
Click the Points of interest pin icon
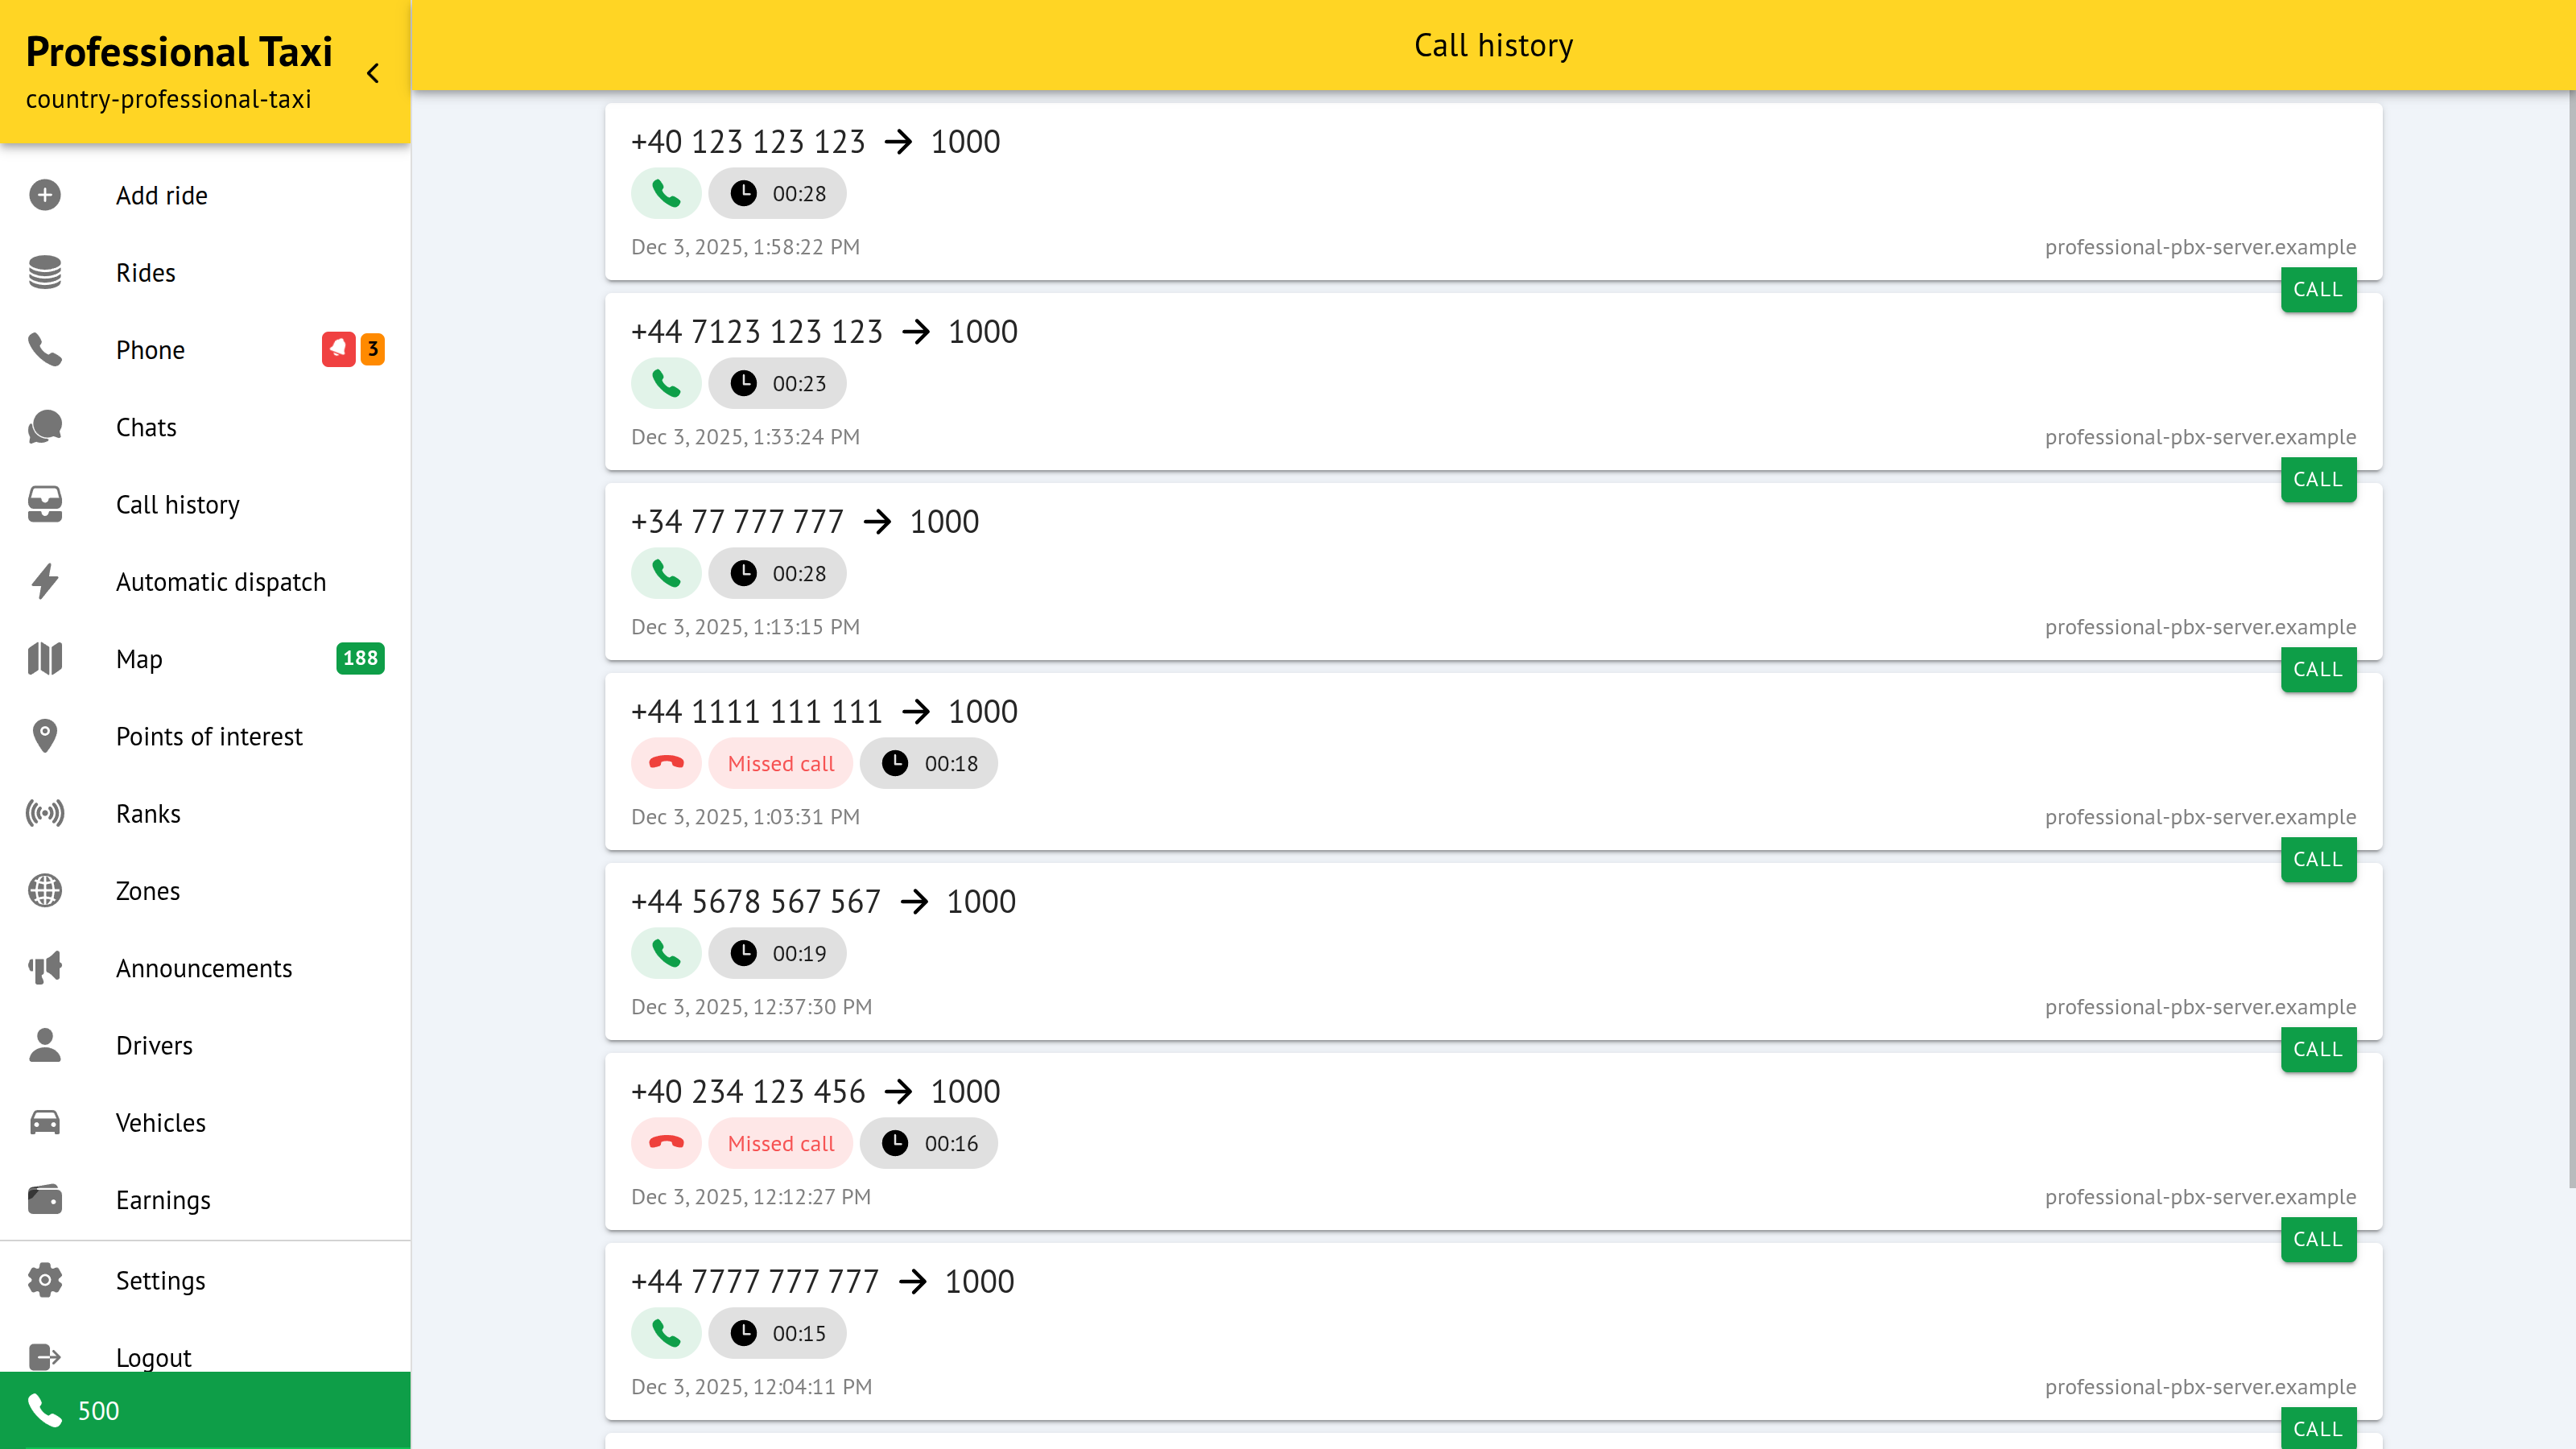[x=45, y=736]
